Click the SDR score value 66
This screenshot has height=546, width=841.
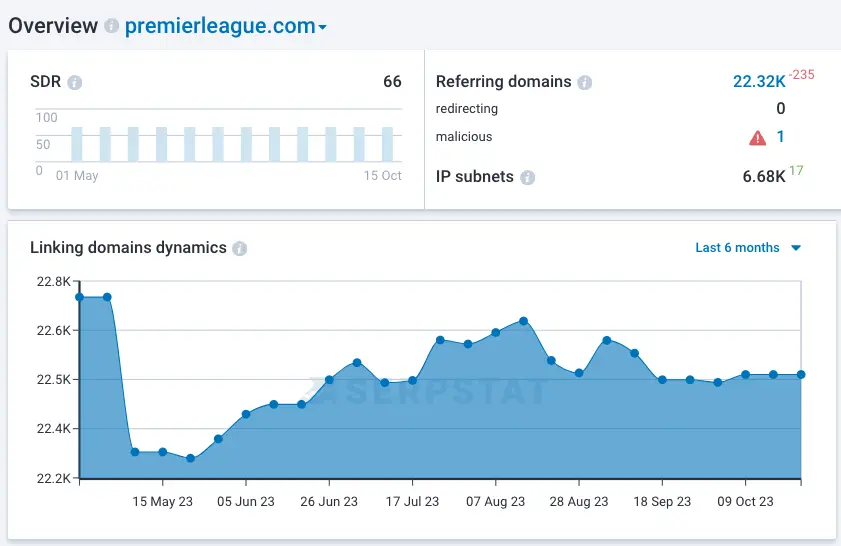point(392,82)
